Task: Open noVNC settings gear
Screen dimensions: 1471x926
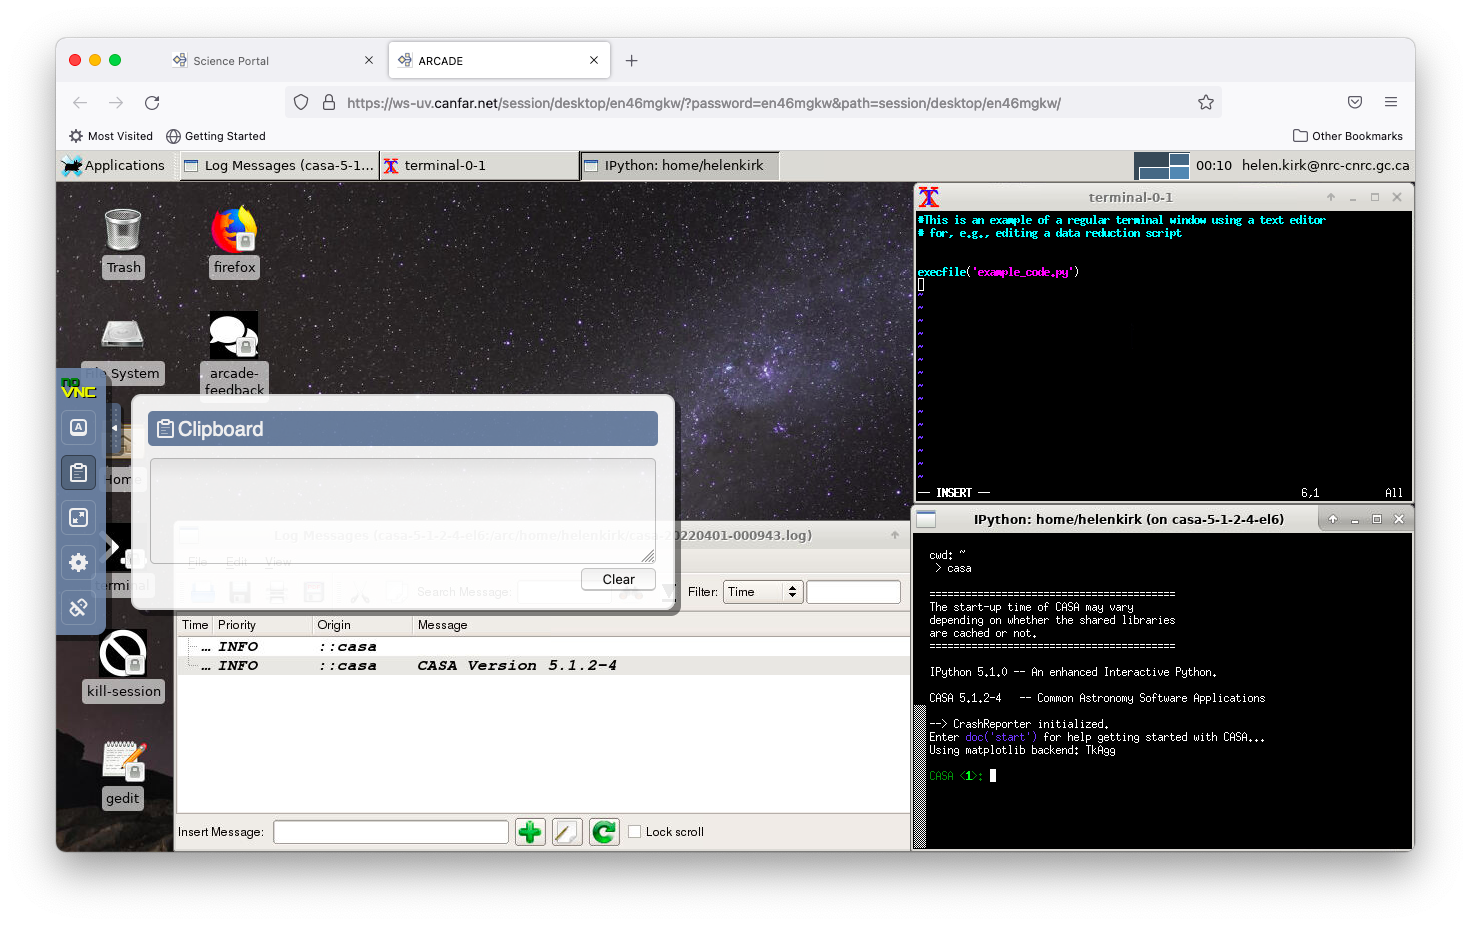Action: pos(79,562)
